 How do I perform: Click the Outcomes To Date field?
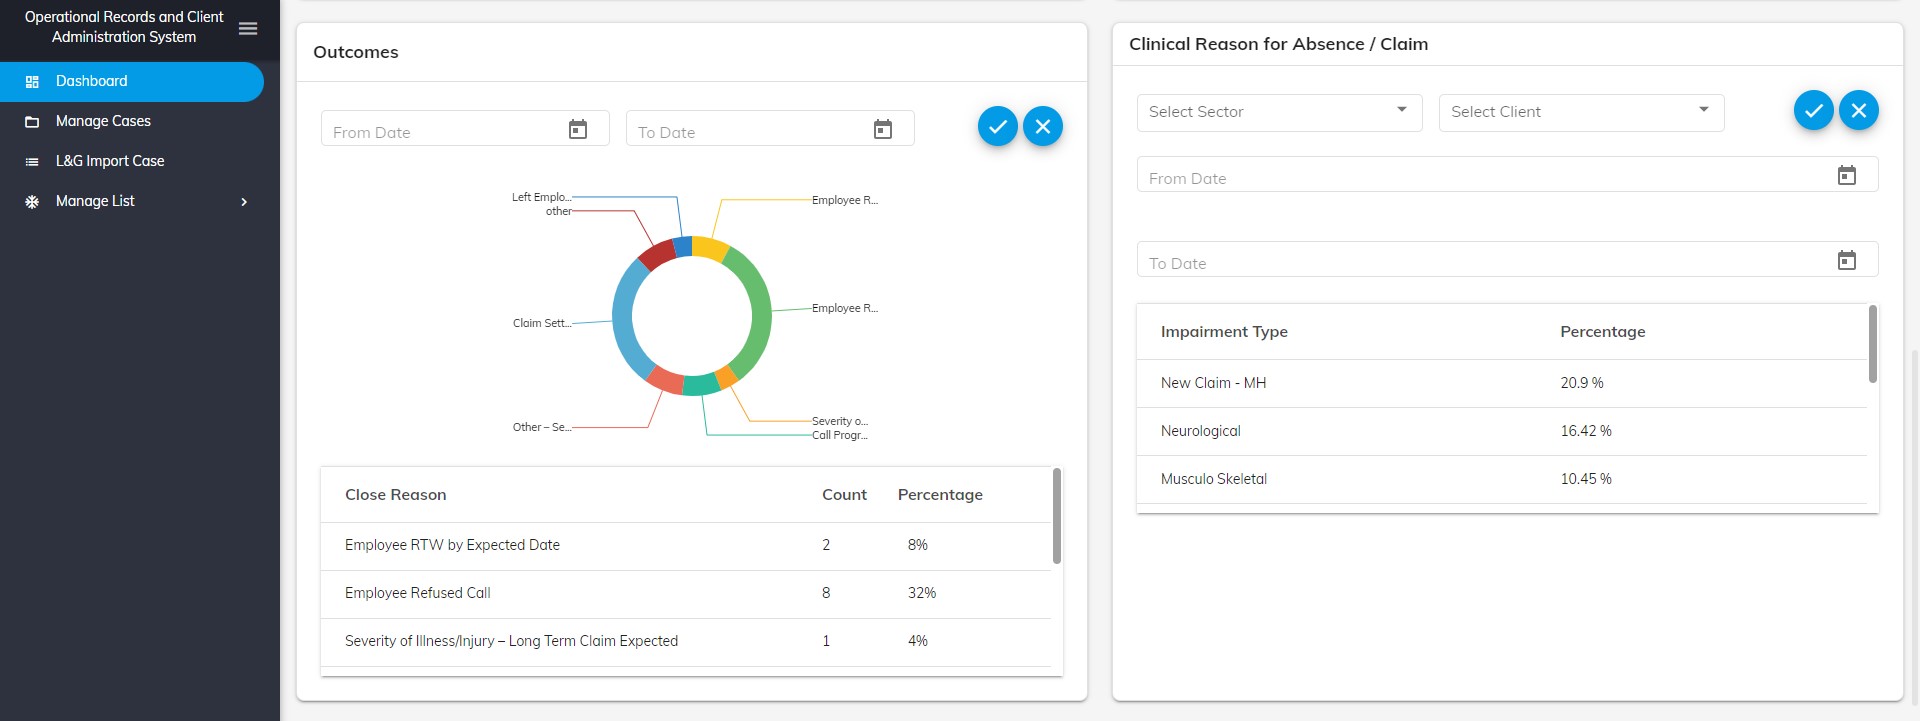click(770, 129)
